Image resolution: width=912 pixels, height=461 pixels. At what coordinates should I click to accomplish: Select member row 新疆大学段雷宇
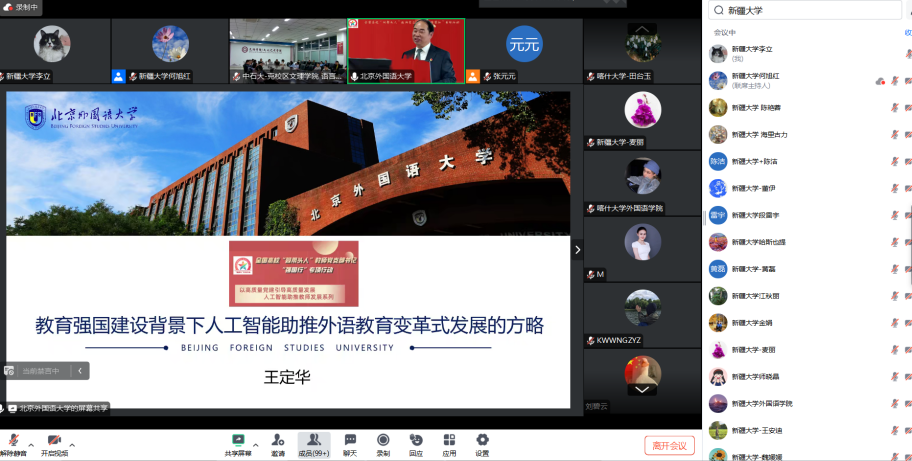tap(809, 215)
